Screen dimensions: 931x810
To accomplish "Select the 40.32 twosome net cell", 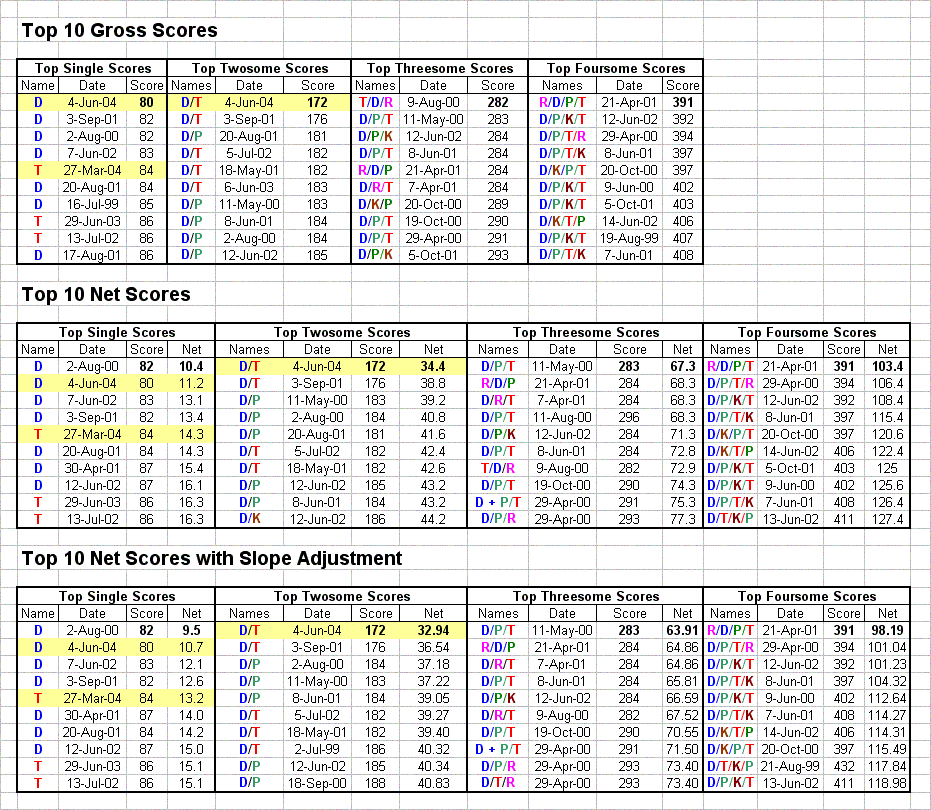I will pyautogui.click(x=433, y=749).
